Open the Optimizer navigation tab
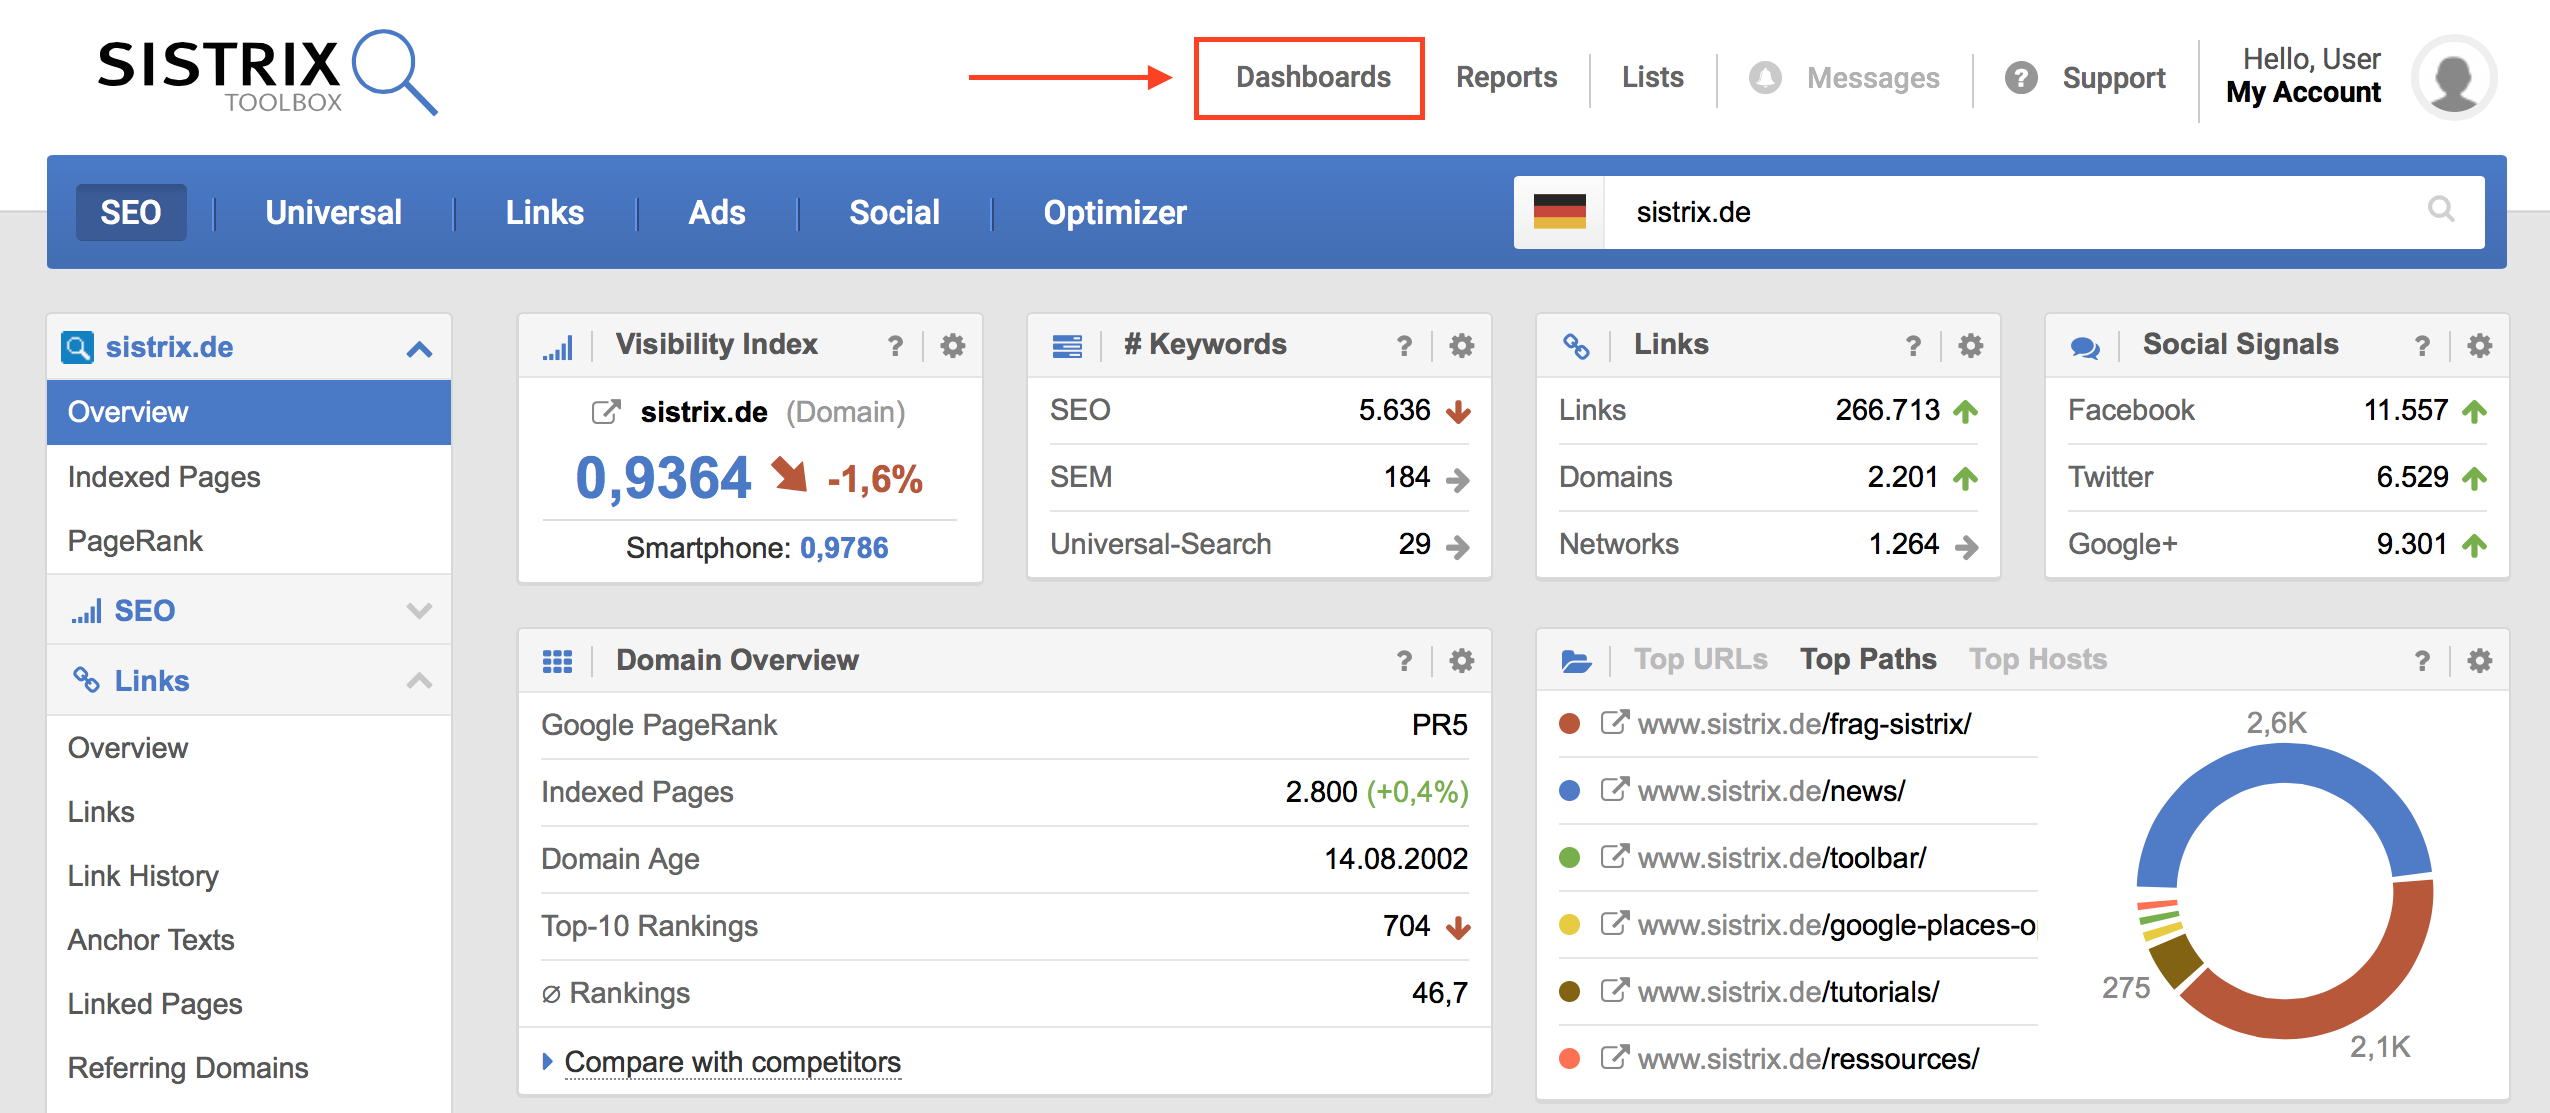The height and width of the screenshot is (1113, 2550). [x=1114, y=212]
